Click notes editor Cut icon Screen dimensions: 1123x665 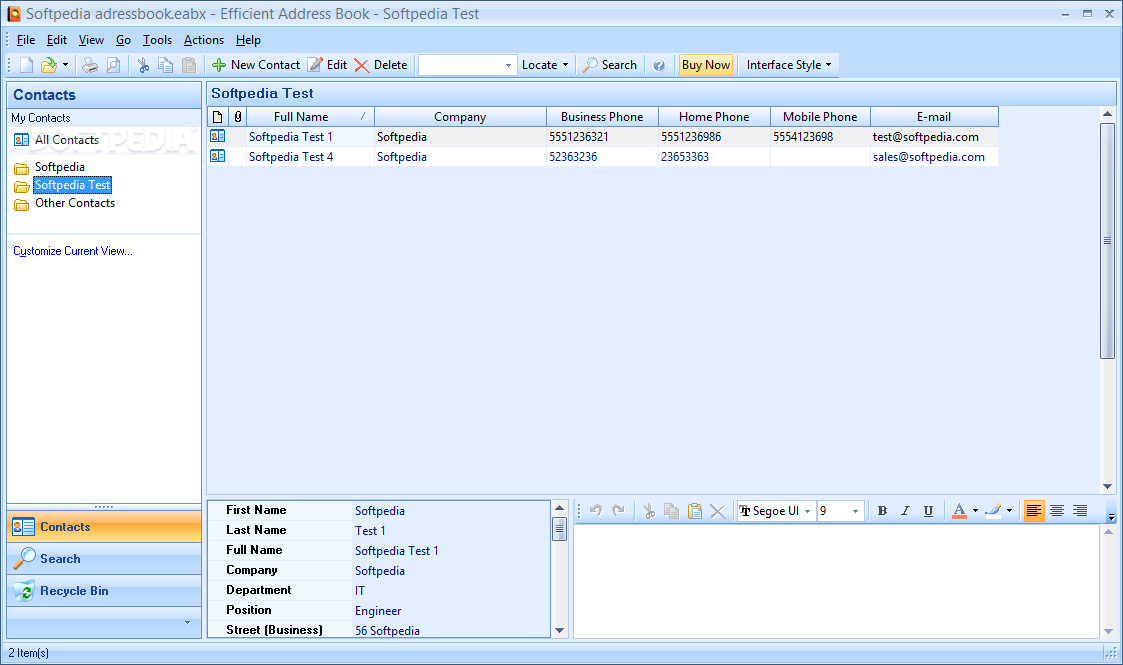coord(649,511)
